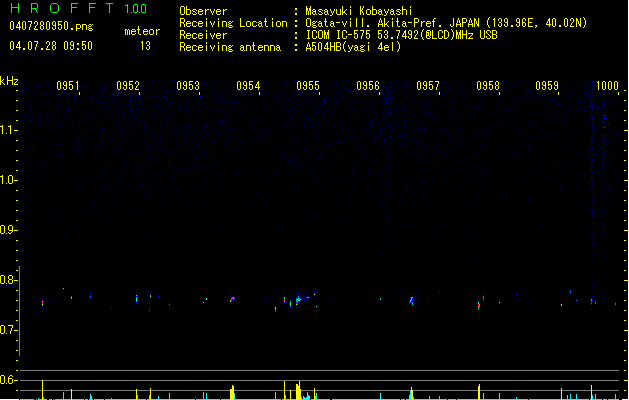Click the 0.6 kHz axis label
This screenshot has width=629, height=400.
click(x=8, y=380)
